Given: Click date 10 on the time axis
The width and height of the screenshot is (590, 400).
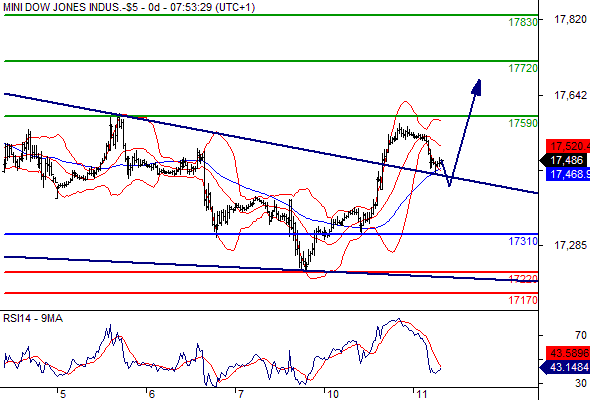Looking at the screenshot, I should click(333, 394).
